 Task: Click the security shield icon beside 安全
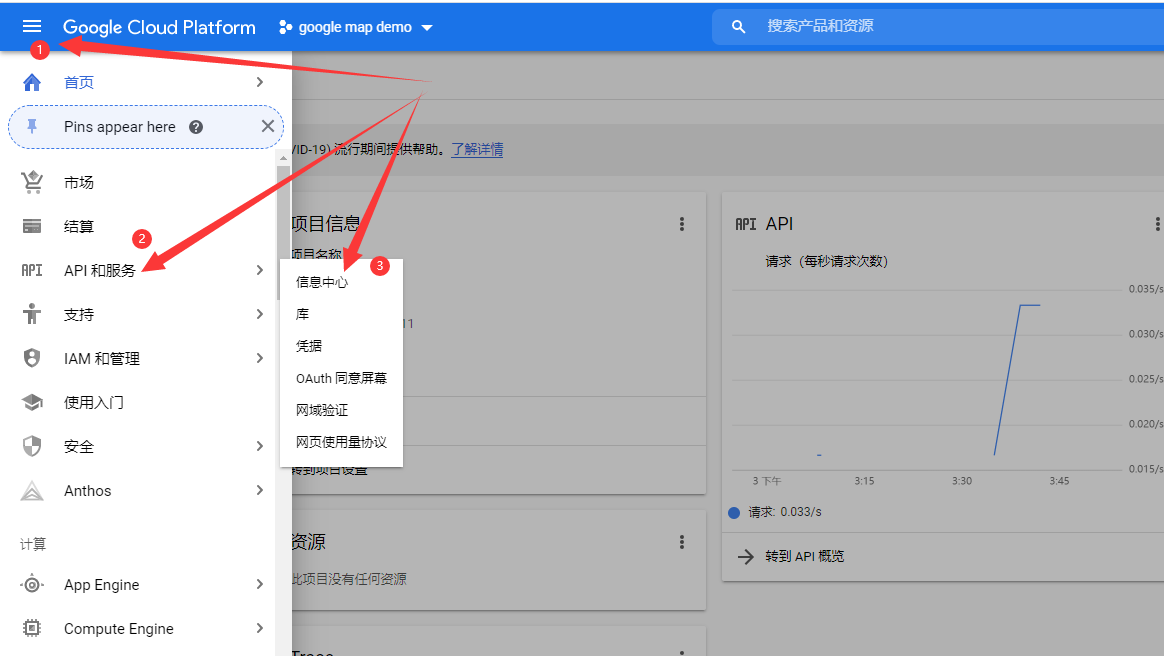click(x=32, y=446)
